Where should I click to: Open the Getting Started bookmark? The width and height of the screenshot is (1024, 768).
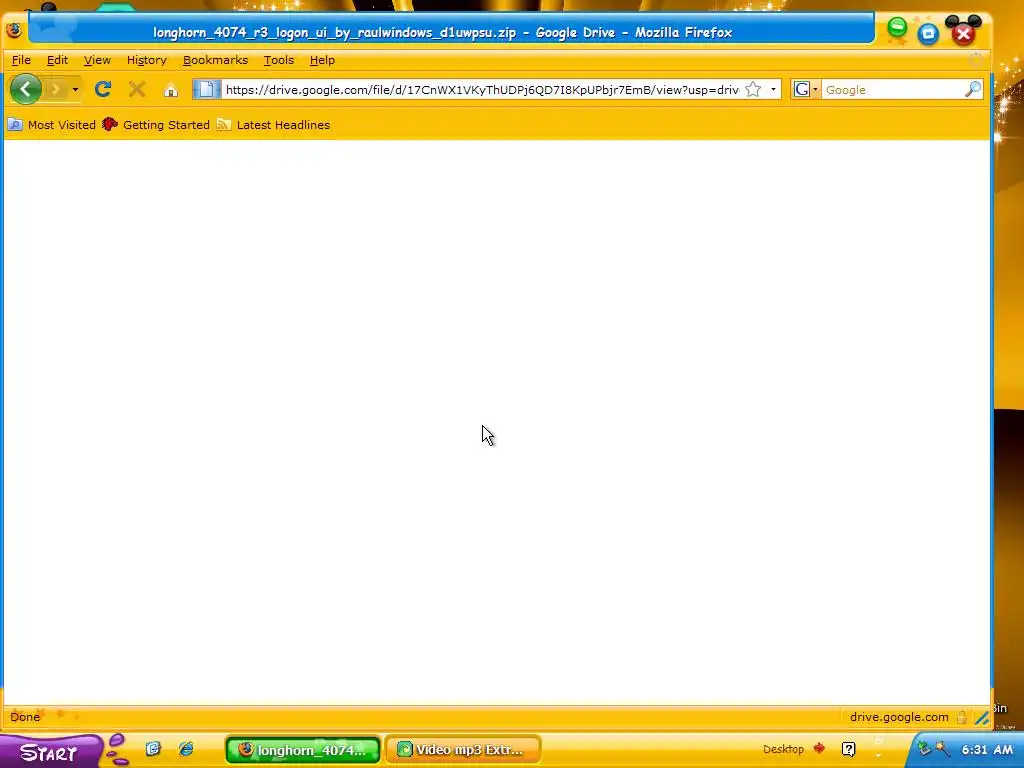coord(156,125)
